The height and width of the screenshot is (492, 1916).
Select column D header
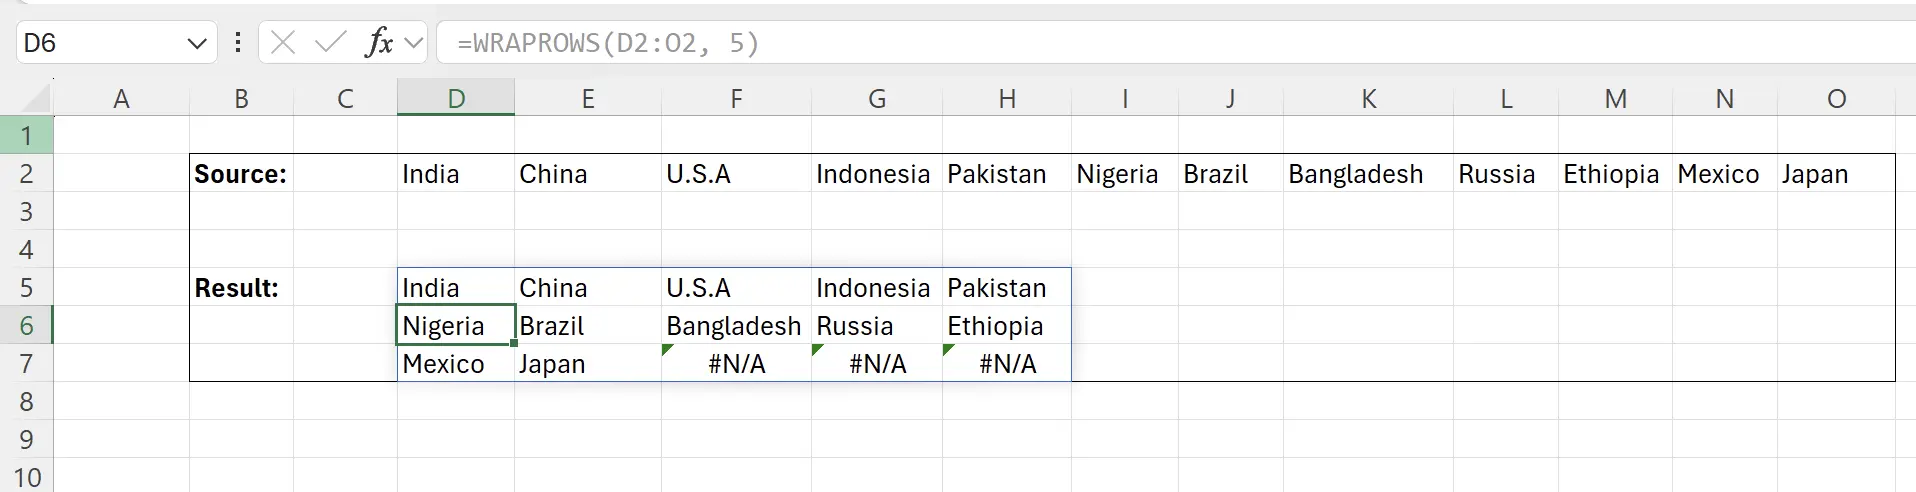coord(456,98)
